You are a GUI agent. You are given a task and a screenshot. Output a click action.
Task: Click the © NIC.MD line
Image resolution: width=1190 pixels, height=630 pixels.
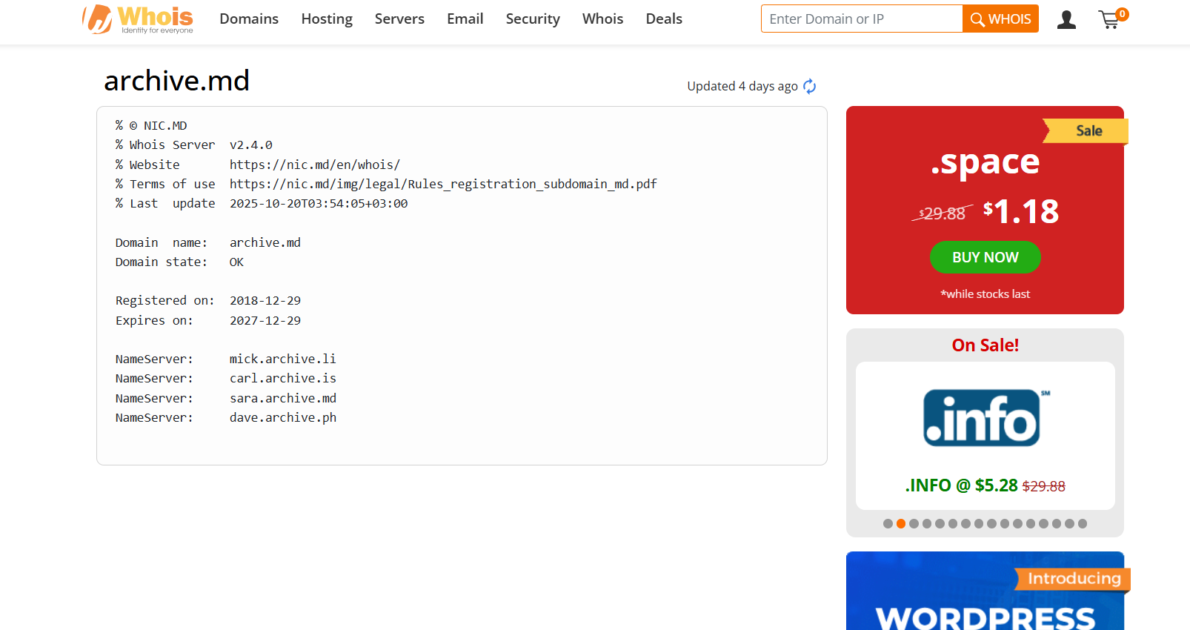pyautogui.click(x=151, y=125)
